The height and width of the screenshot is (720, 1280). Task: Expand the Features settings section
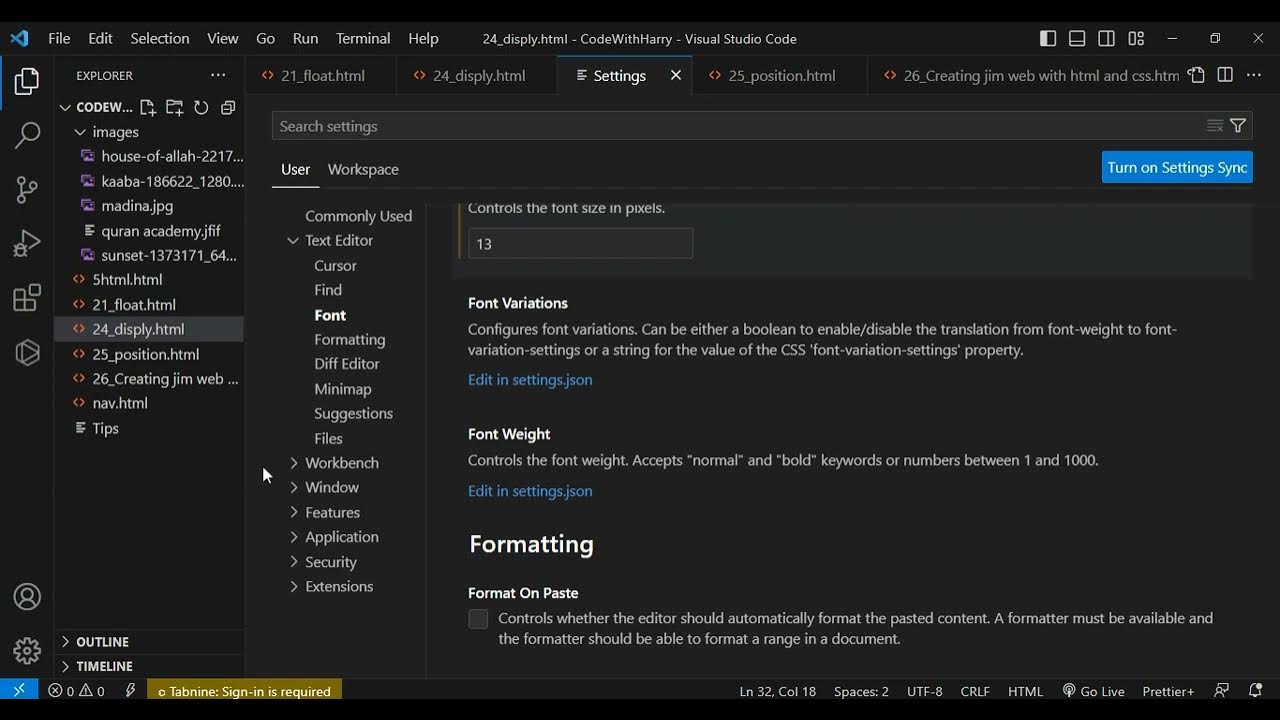[293, 512]
